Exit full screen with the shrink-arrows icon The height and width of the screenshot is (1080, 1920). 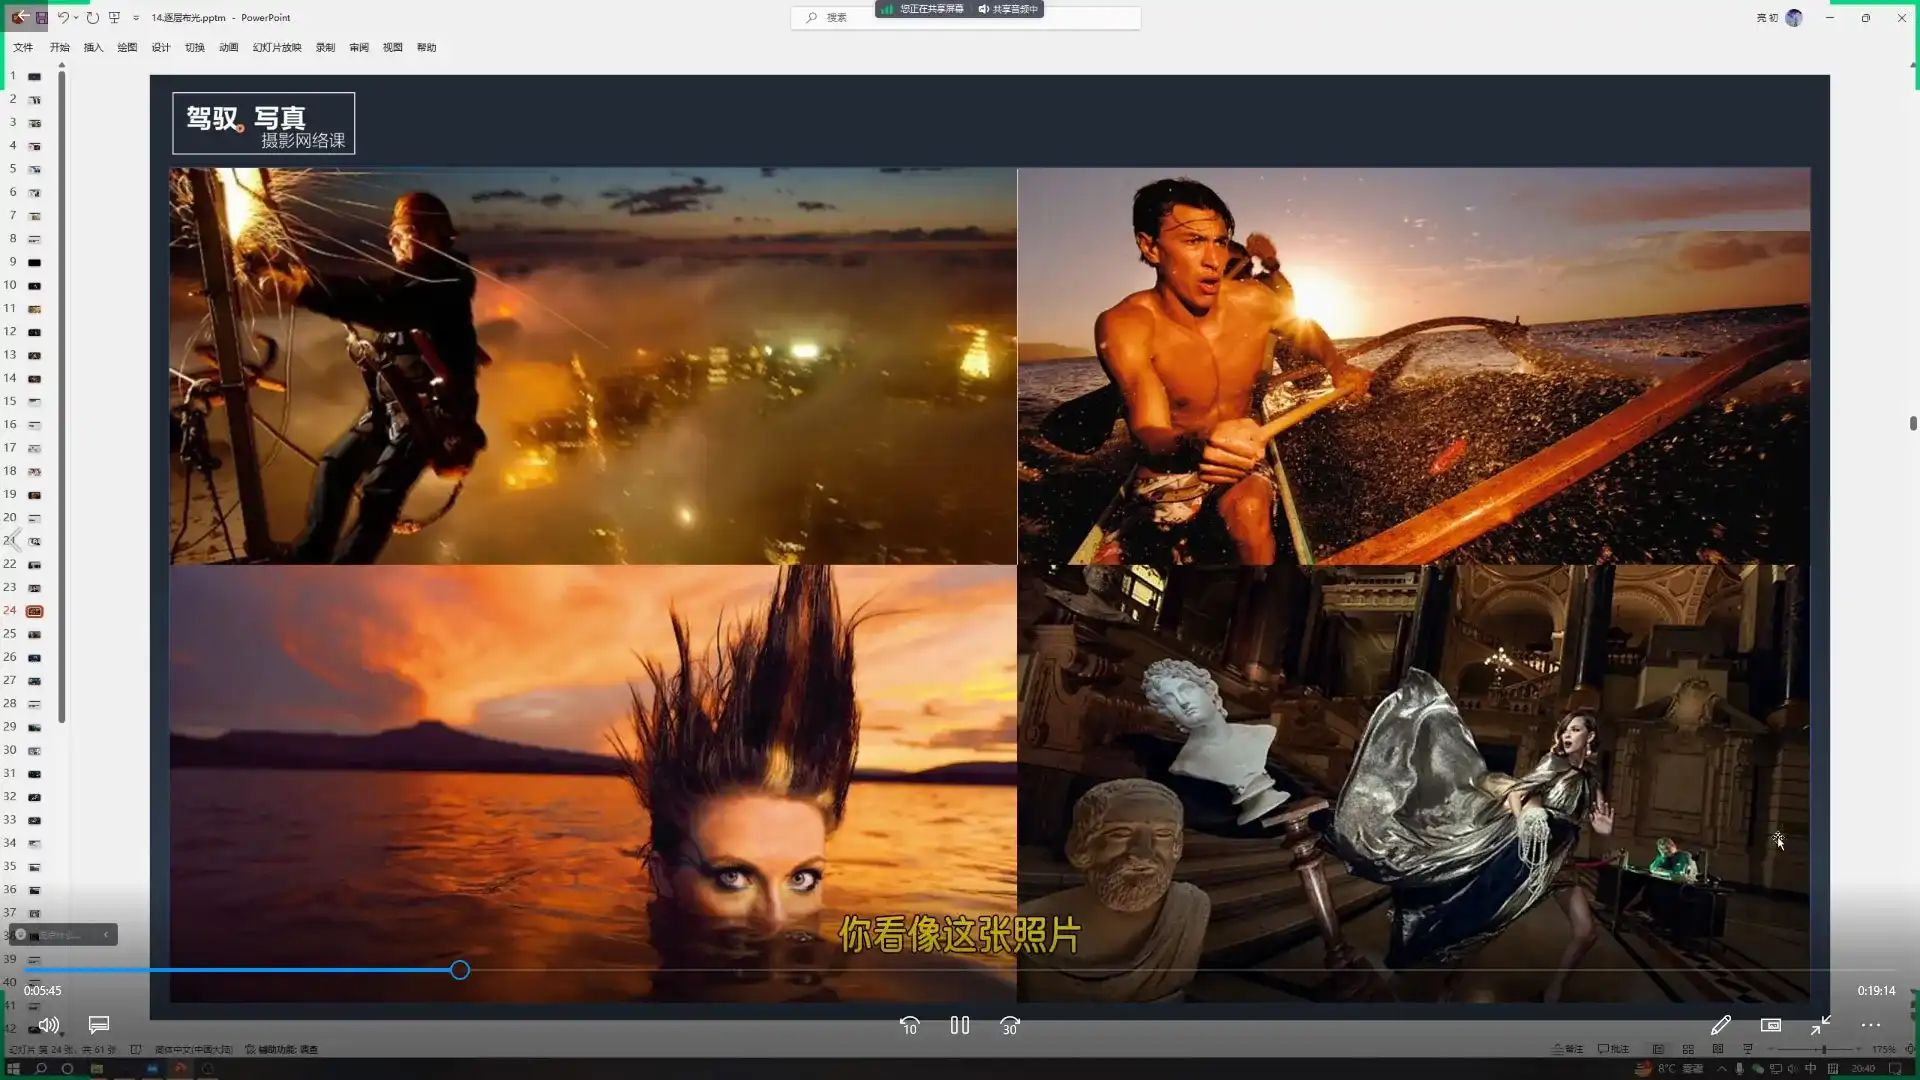pos(1820,1025)
